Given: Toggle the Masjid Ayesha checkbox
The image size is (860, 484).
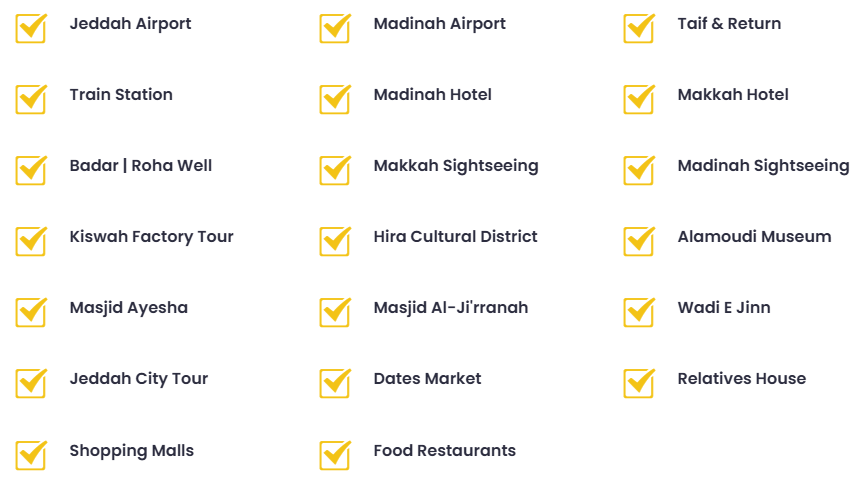Looking at the screenshot, I should pyautogui.click(x=31, y=312).
